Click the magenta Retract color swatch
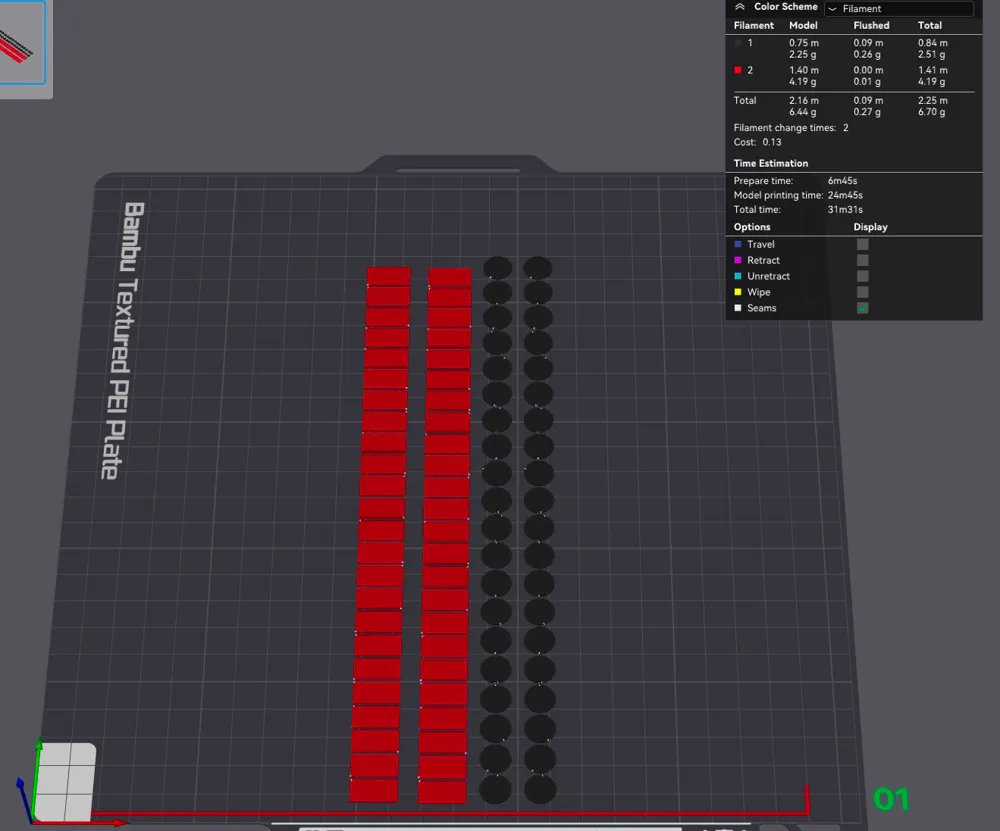Viewport: 1000px width, 831px height. [738, 260]
